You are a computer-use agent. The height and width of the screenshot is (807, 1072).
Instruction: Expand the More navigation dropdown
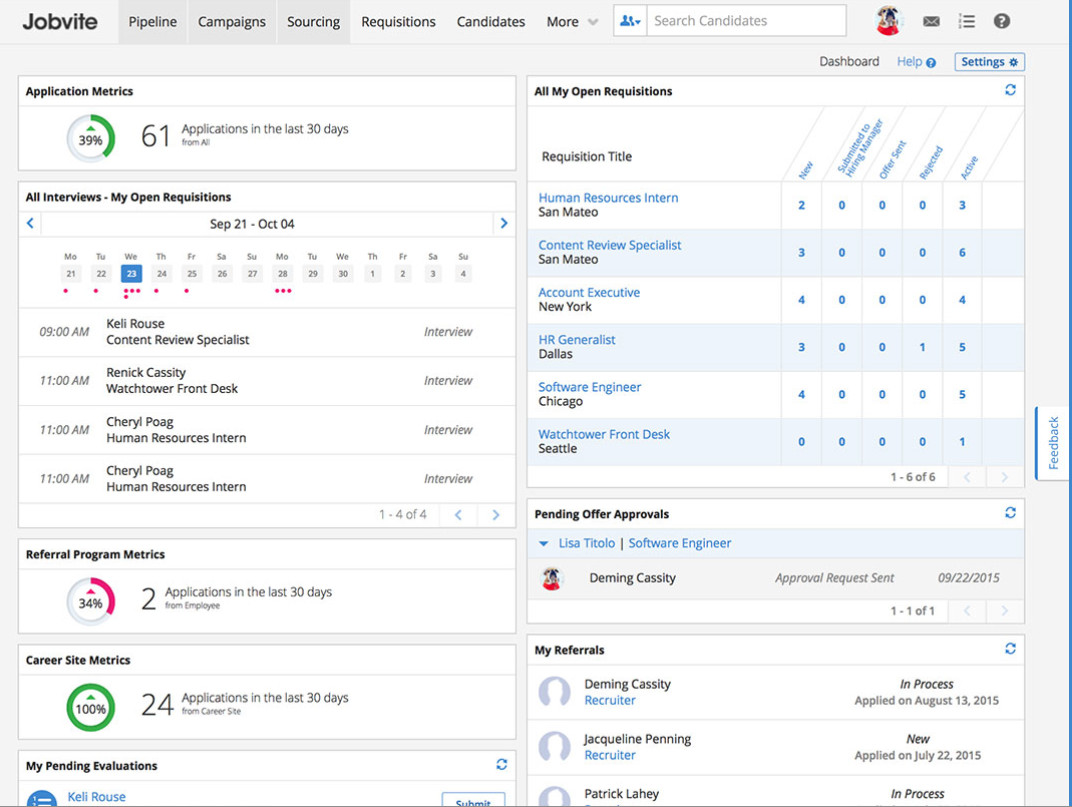pyautogui.click(x=571, y=21)
